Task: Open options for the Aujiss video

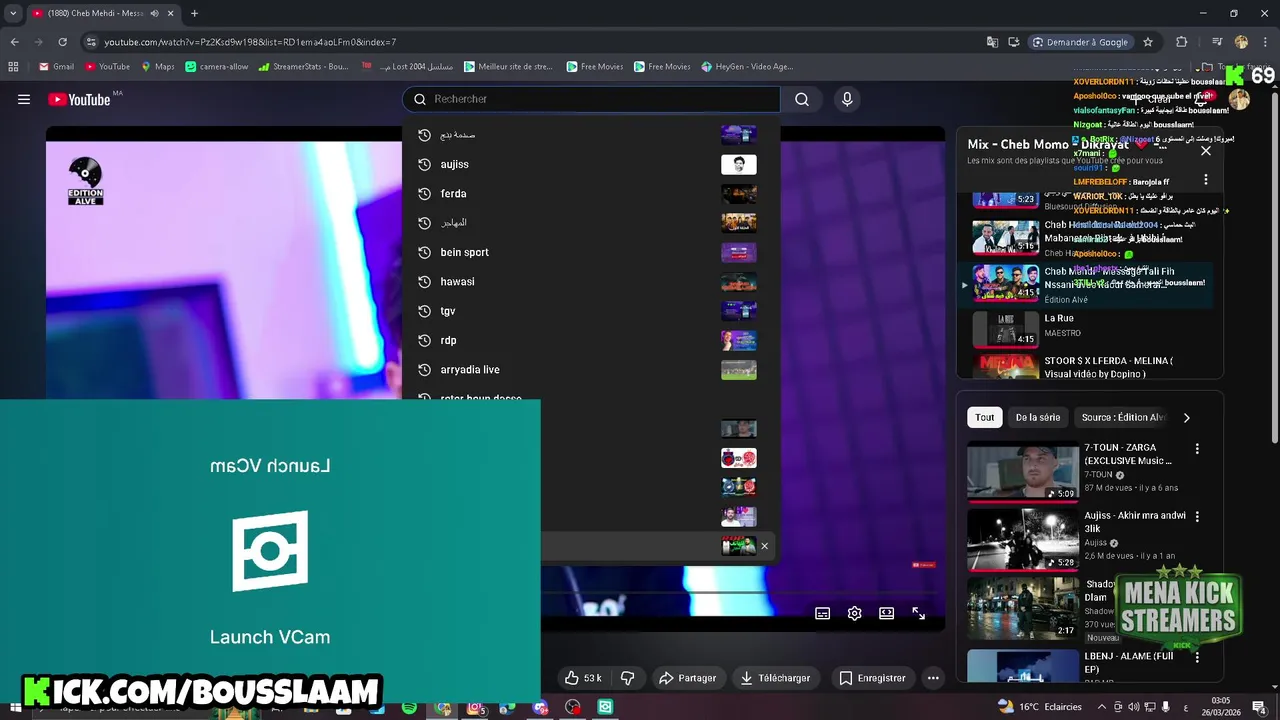Action: (x=1197, y=517)
